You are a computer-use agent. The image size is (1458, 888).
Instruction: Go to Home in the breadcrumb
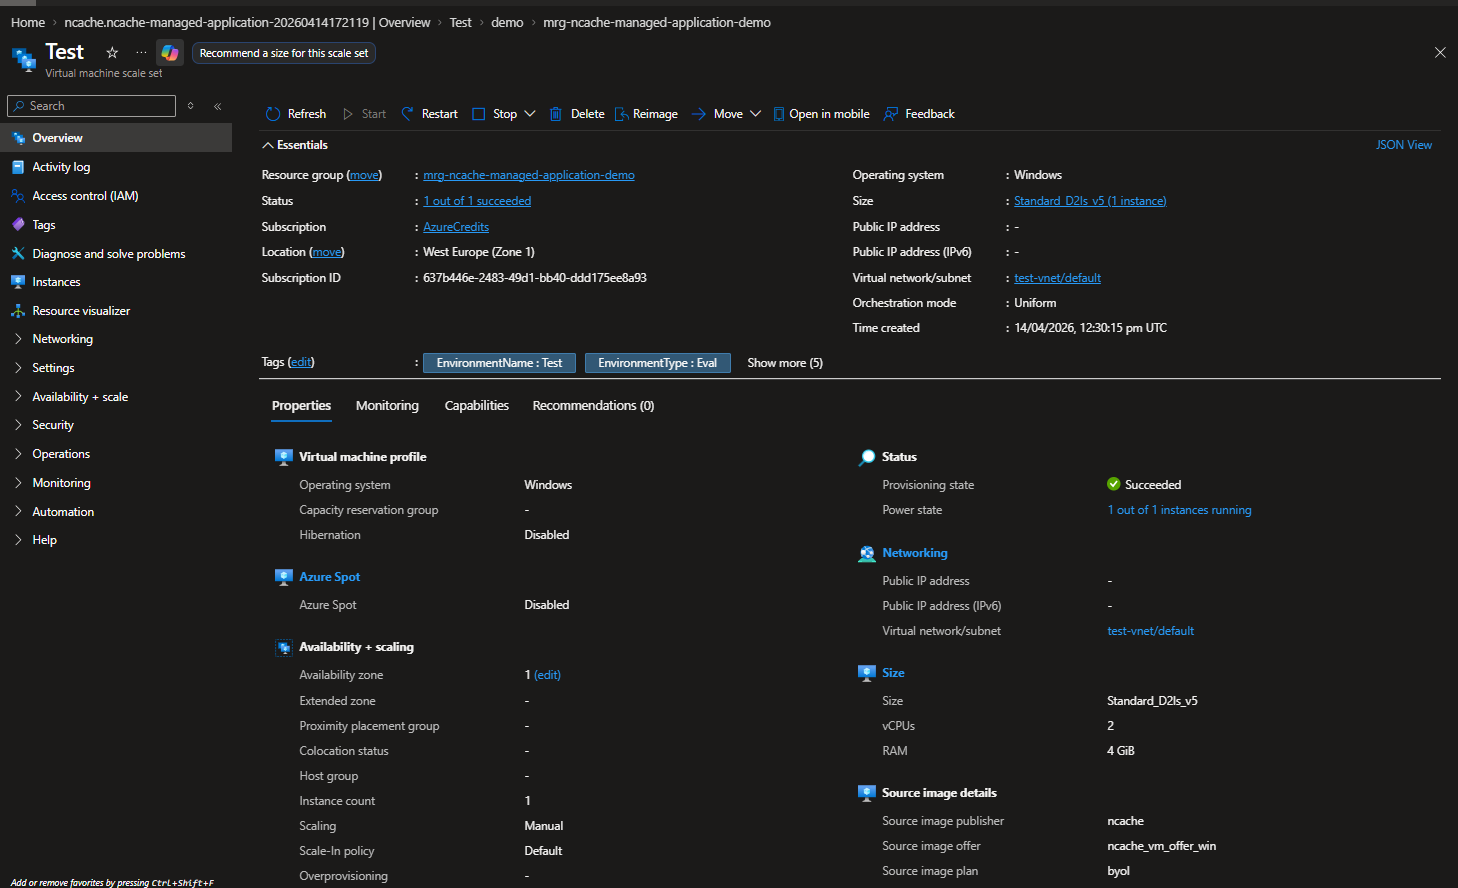coord(28,22)
